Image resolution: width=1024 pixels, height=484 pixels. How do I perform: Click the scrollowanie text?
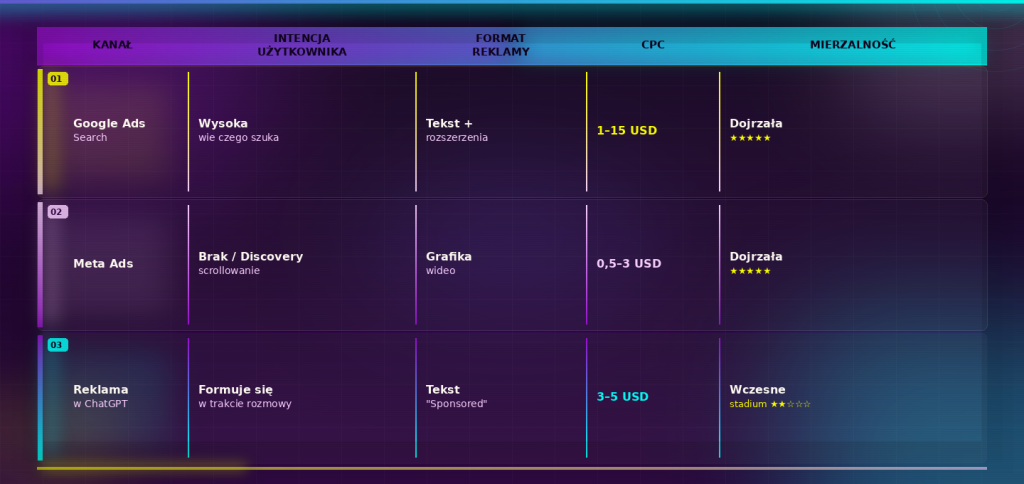pos(229,271)
